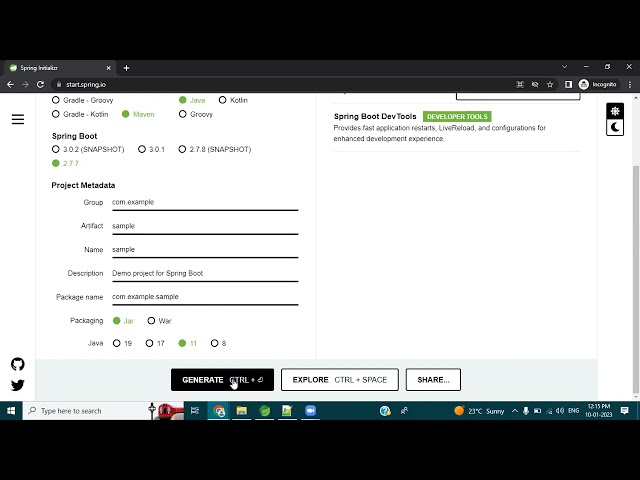Image resolution: width=640 pixels, height=480 pixels.
Task: Select Kotlin language option
Action: [233, 100]
